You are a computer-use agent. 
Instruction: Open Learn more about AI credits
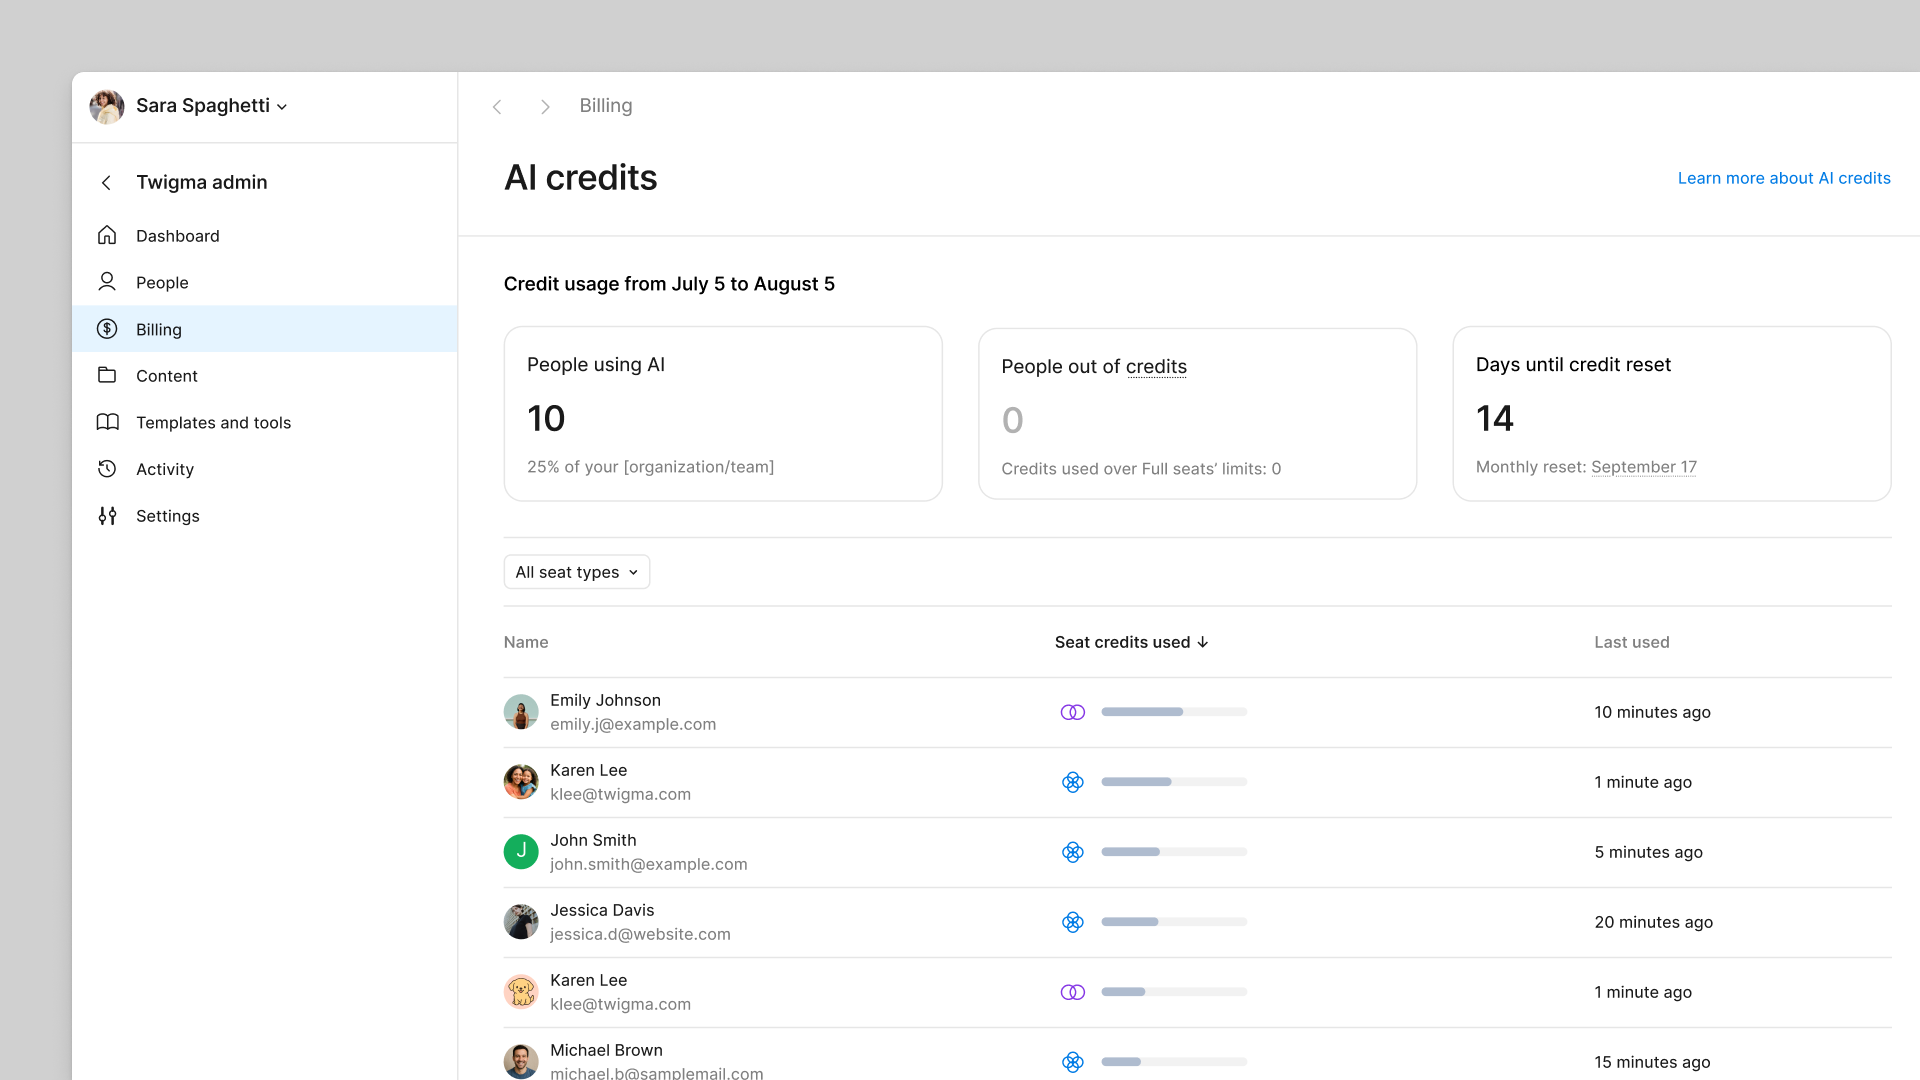(x=1784, y=178)
